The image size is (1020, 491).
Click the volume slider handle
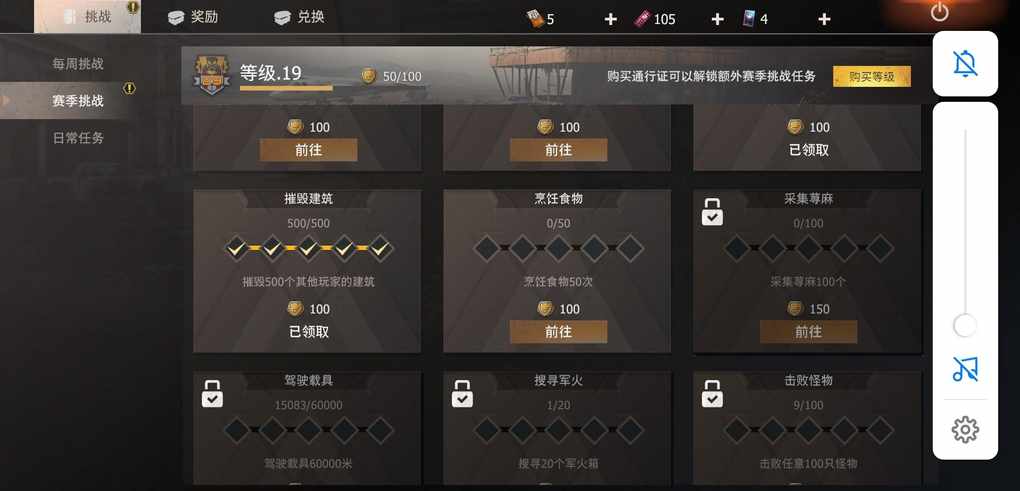pos(965,325)
